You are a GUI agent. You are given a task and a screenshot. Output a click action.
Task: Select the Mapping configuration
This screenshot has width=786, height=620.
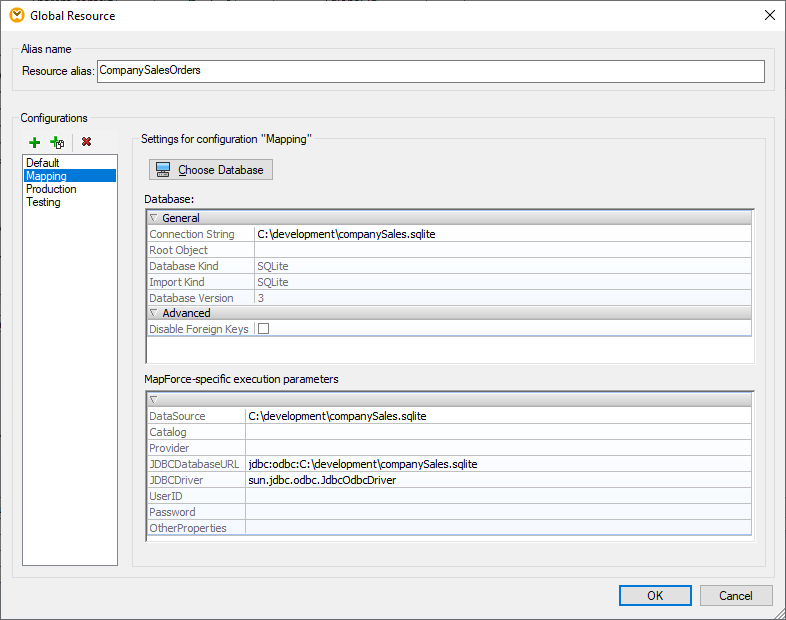tap(46, 176)
